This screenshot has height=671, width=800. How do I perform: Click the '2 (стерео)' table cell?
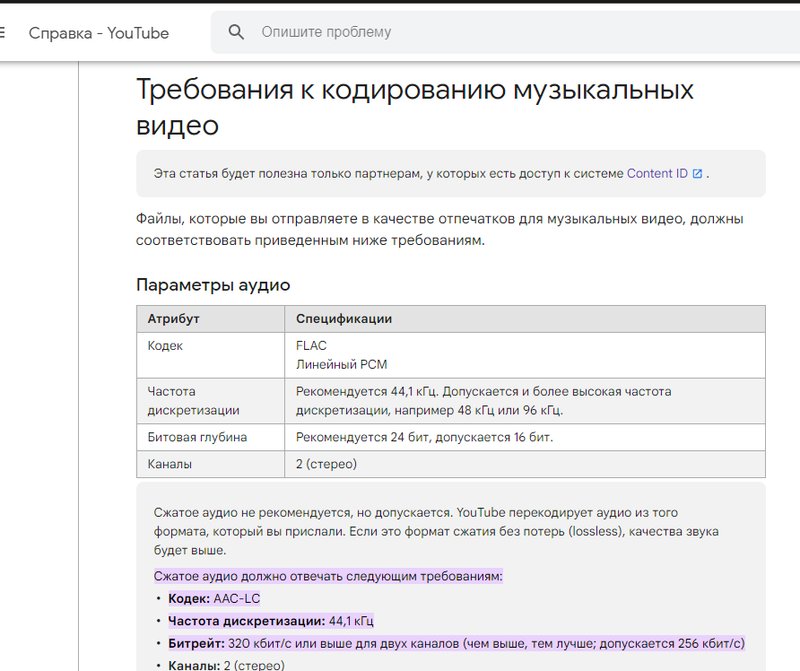(x=525, y=464)
